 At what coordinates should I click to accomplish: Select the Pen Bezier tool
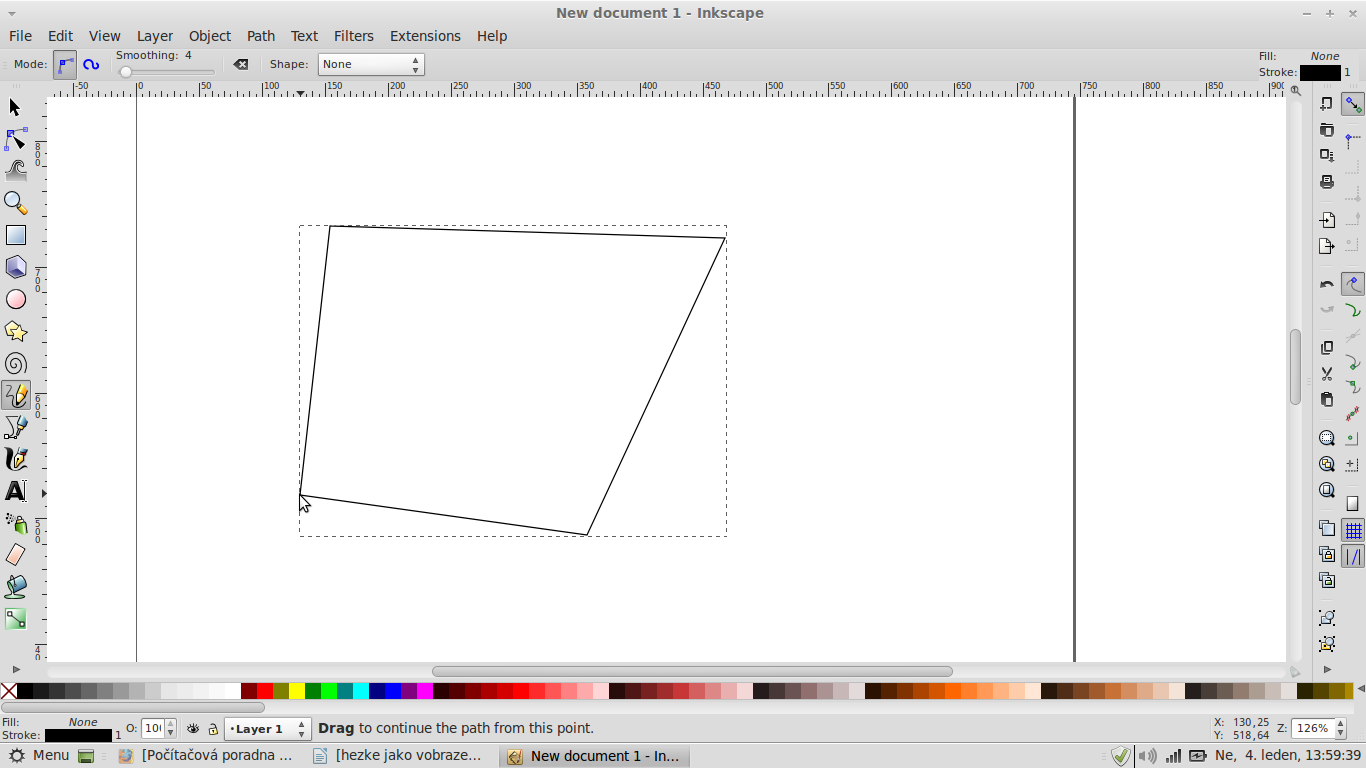[15, 427]
